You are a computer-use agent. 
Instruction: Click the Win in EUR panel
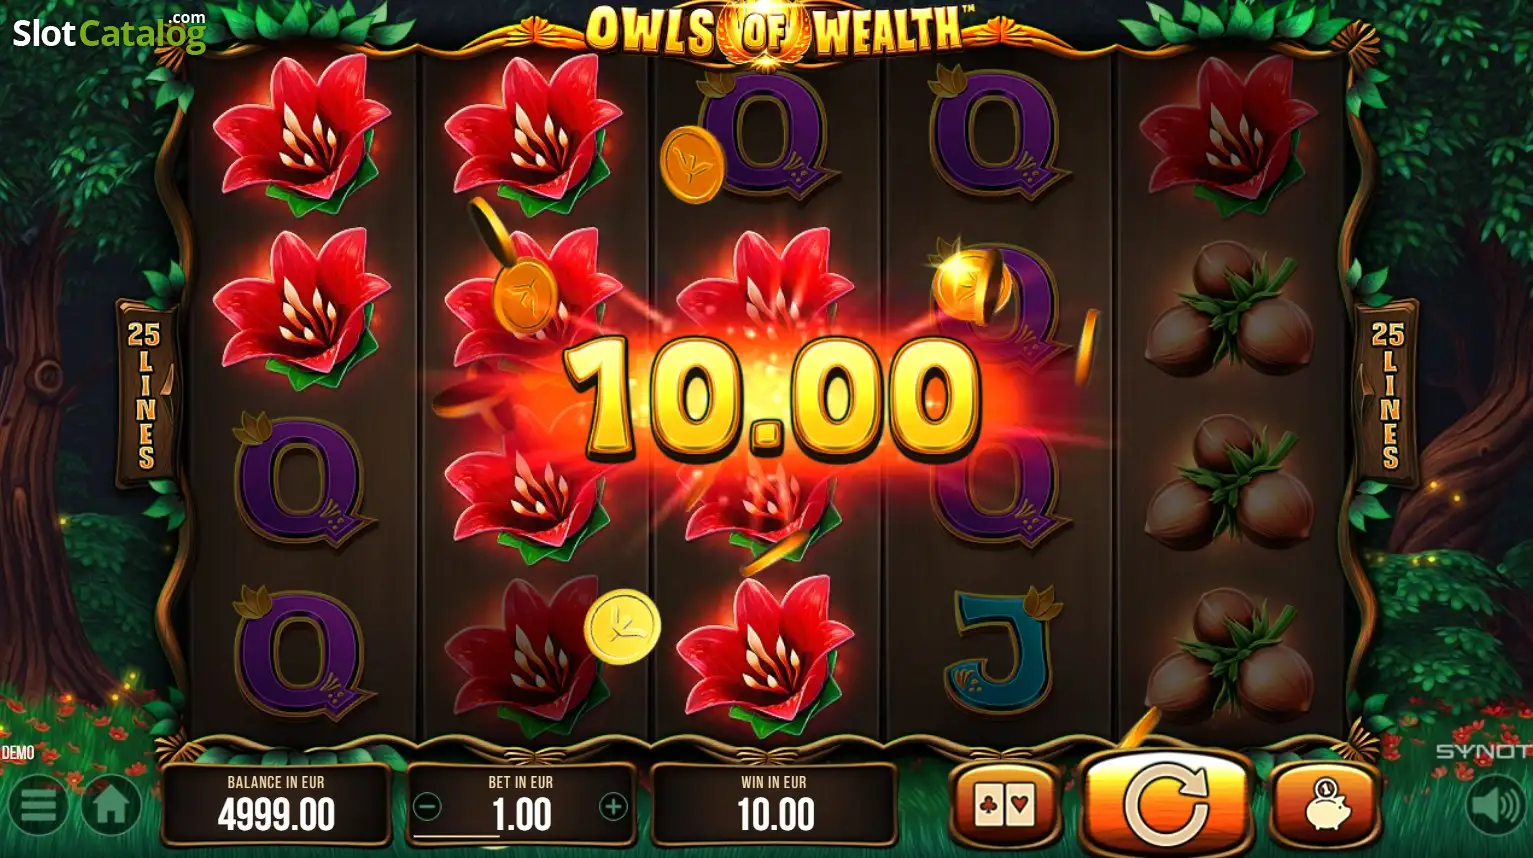click(x=774, y=805)
